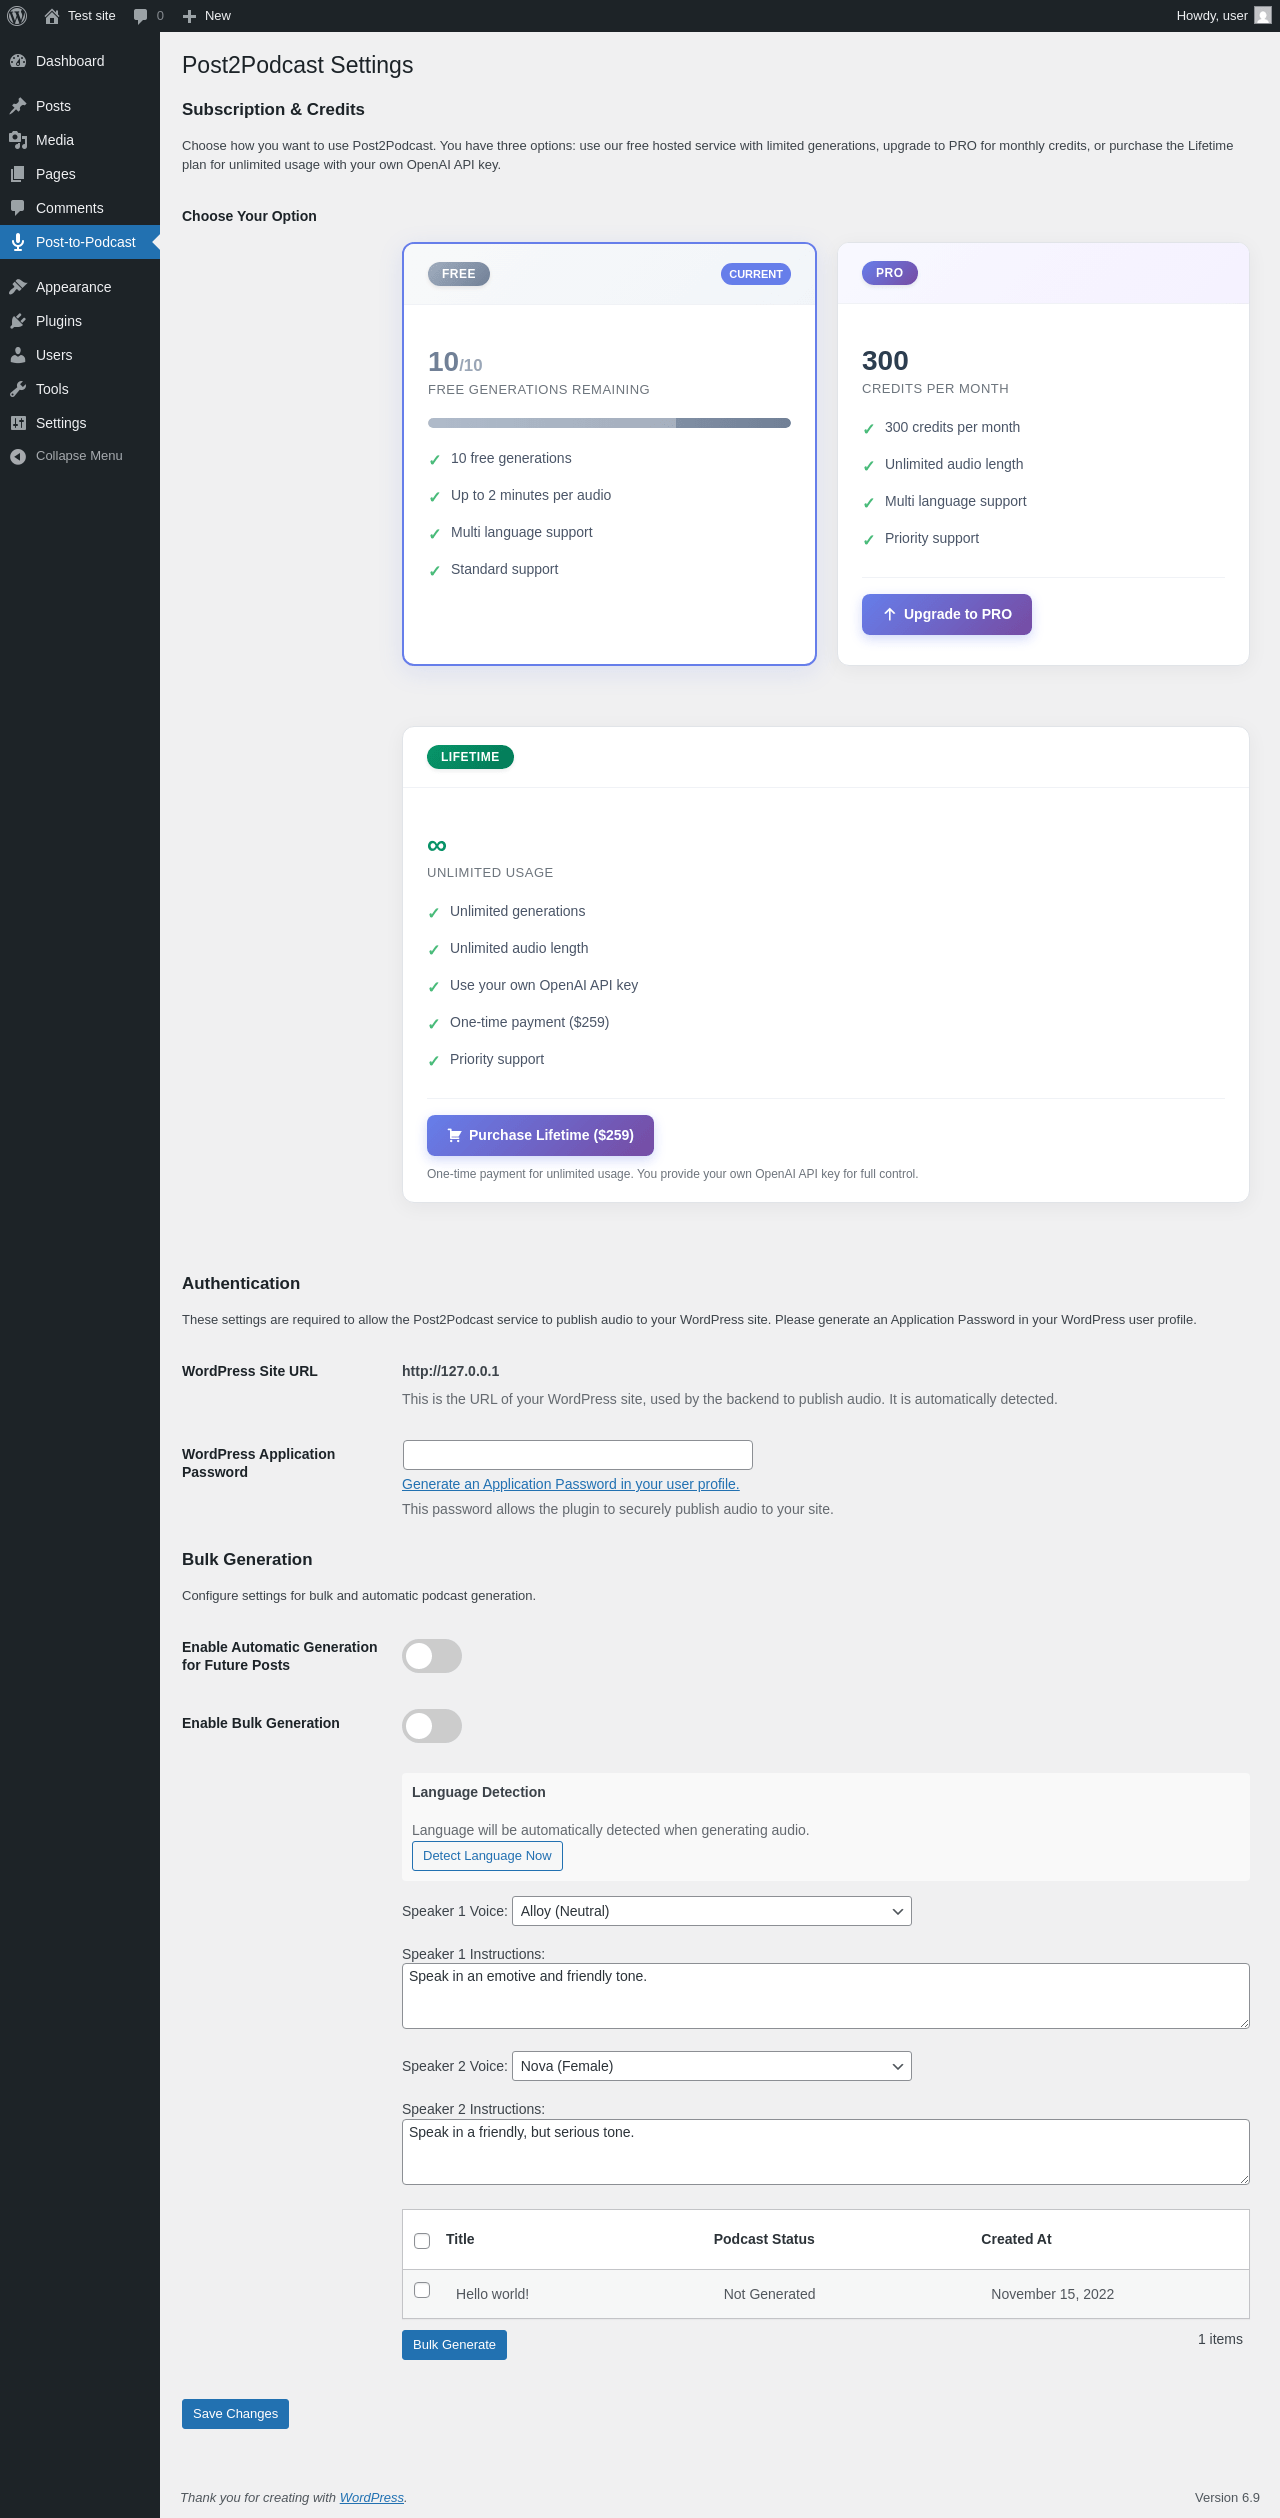The image size is (1280, 2518).
Task: Open the Test site home icon
Action: pyautogui.click(x=52, y=16)
